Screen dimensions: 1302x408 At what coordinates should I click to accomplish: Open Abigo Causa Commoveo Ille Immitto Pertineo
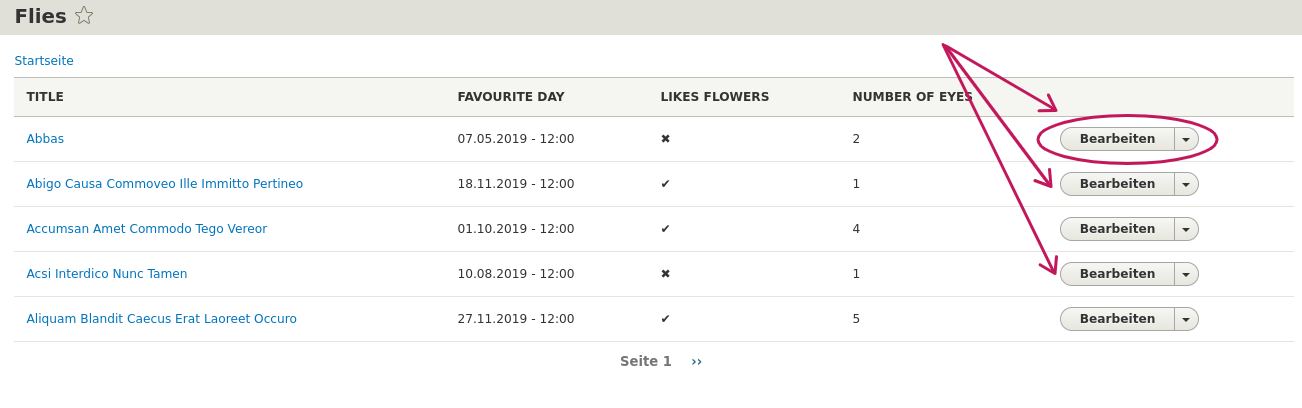coord(165,184)
